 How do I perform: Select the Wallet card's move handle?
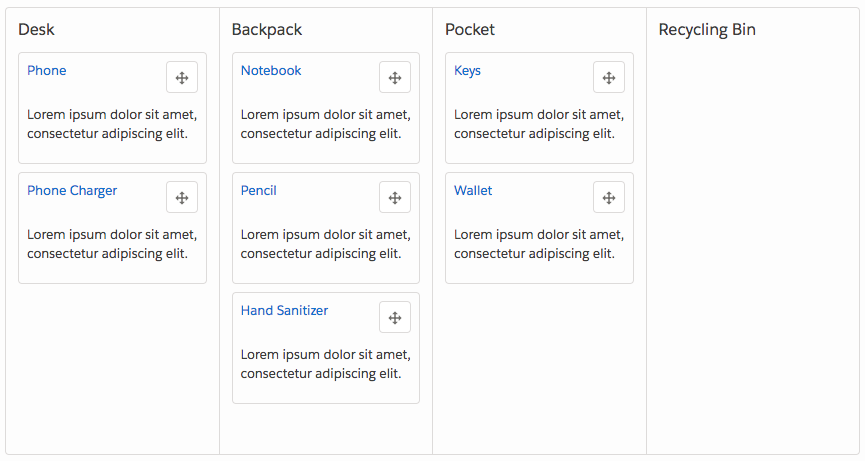[609, 197]
